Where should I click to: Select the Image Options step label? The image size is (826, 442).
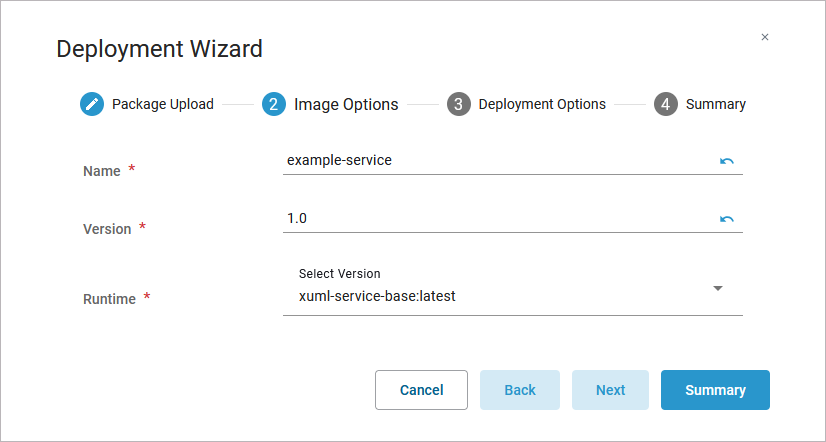pos(346,104)
